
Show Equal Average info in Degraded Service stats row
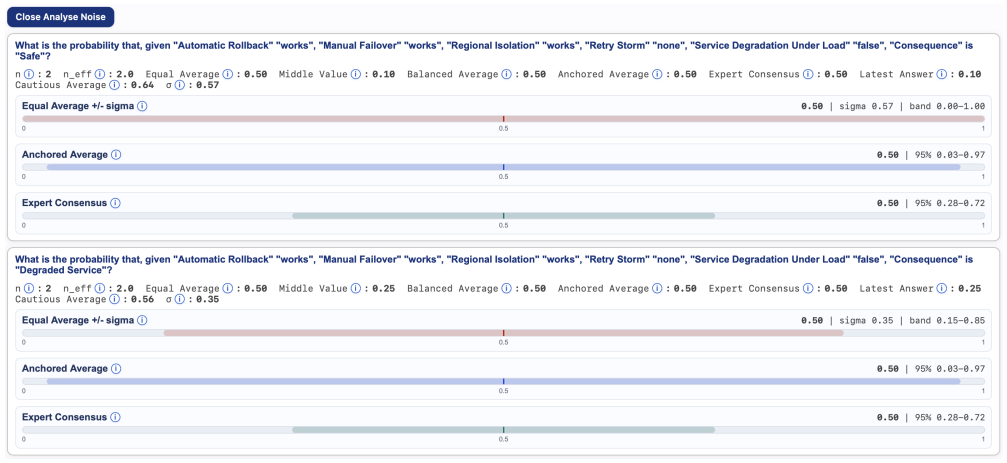pyautogui.click(x=227, y=289)
